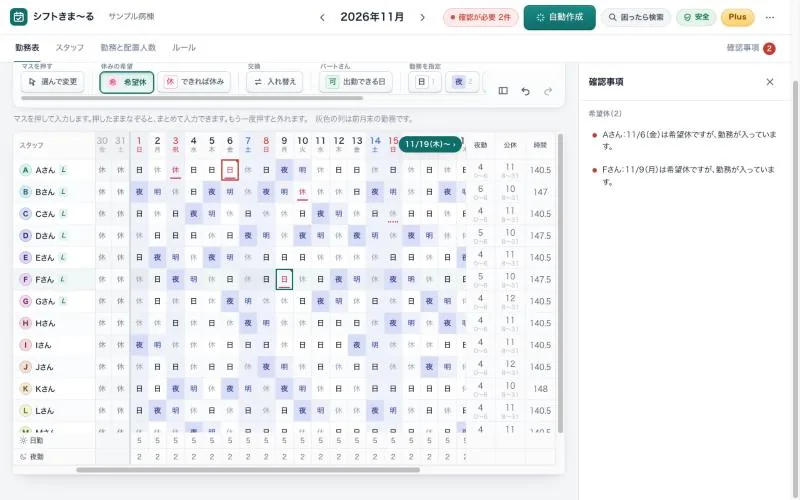This screenshot has width=800, height=500.
Task: Click Bさん's 147 hours value
Action: (540, 192)
